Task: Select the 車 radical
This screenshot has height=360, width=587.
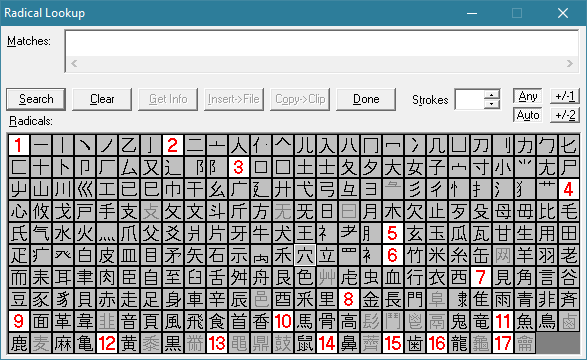Action: point(194,299)
